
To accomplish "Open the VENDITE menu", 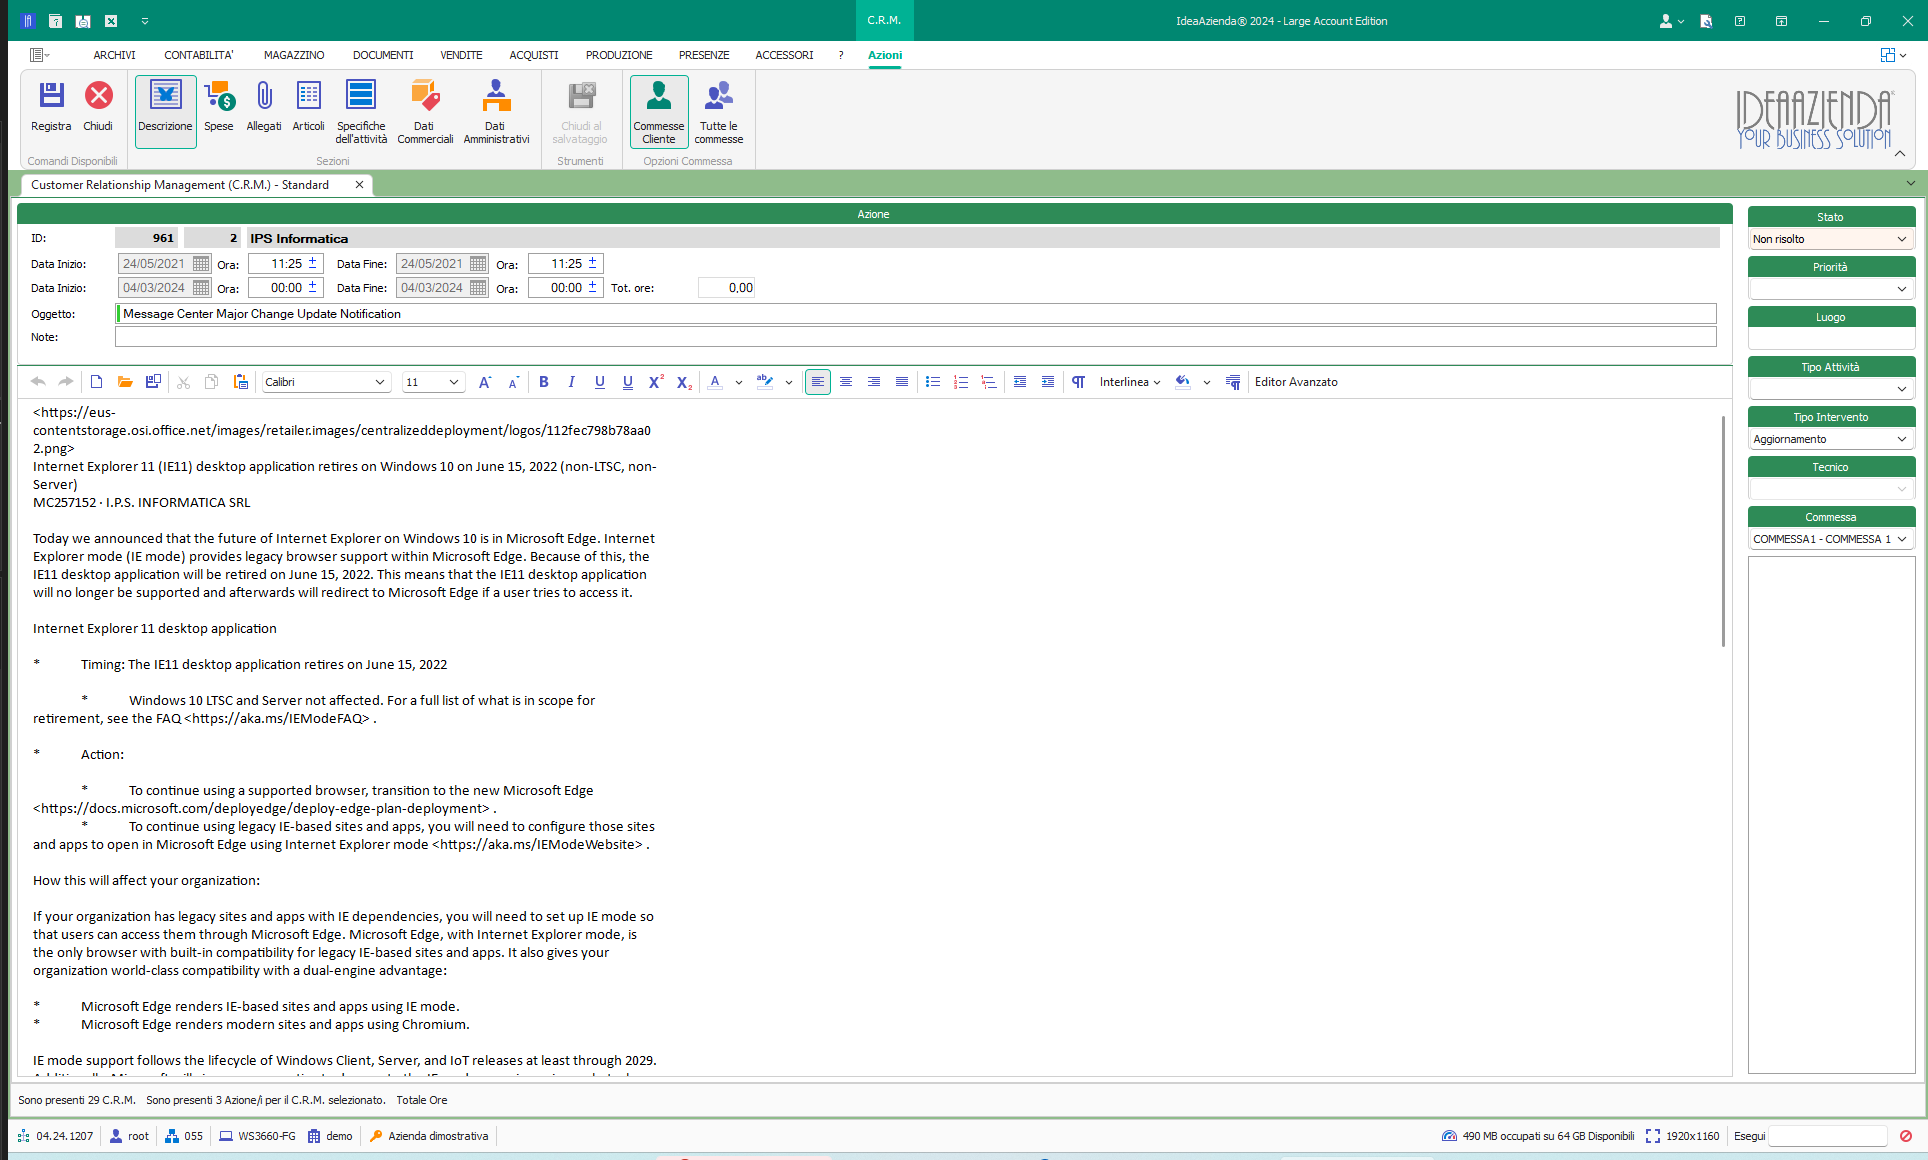I will pyautogui.click(x=461, y=55).
